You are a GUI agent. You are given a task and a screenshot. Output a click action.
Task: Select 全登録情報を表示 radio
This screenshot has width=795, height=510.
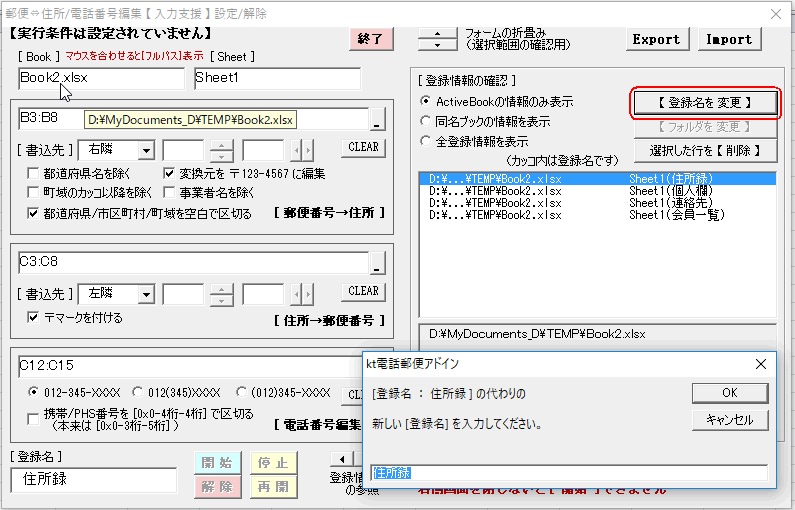click(x=425, y=141)
